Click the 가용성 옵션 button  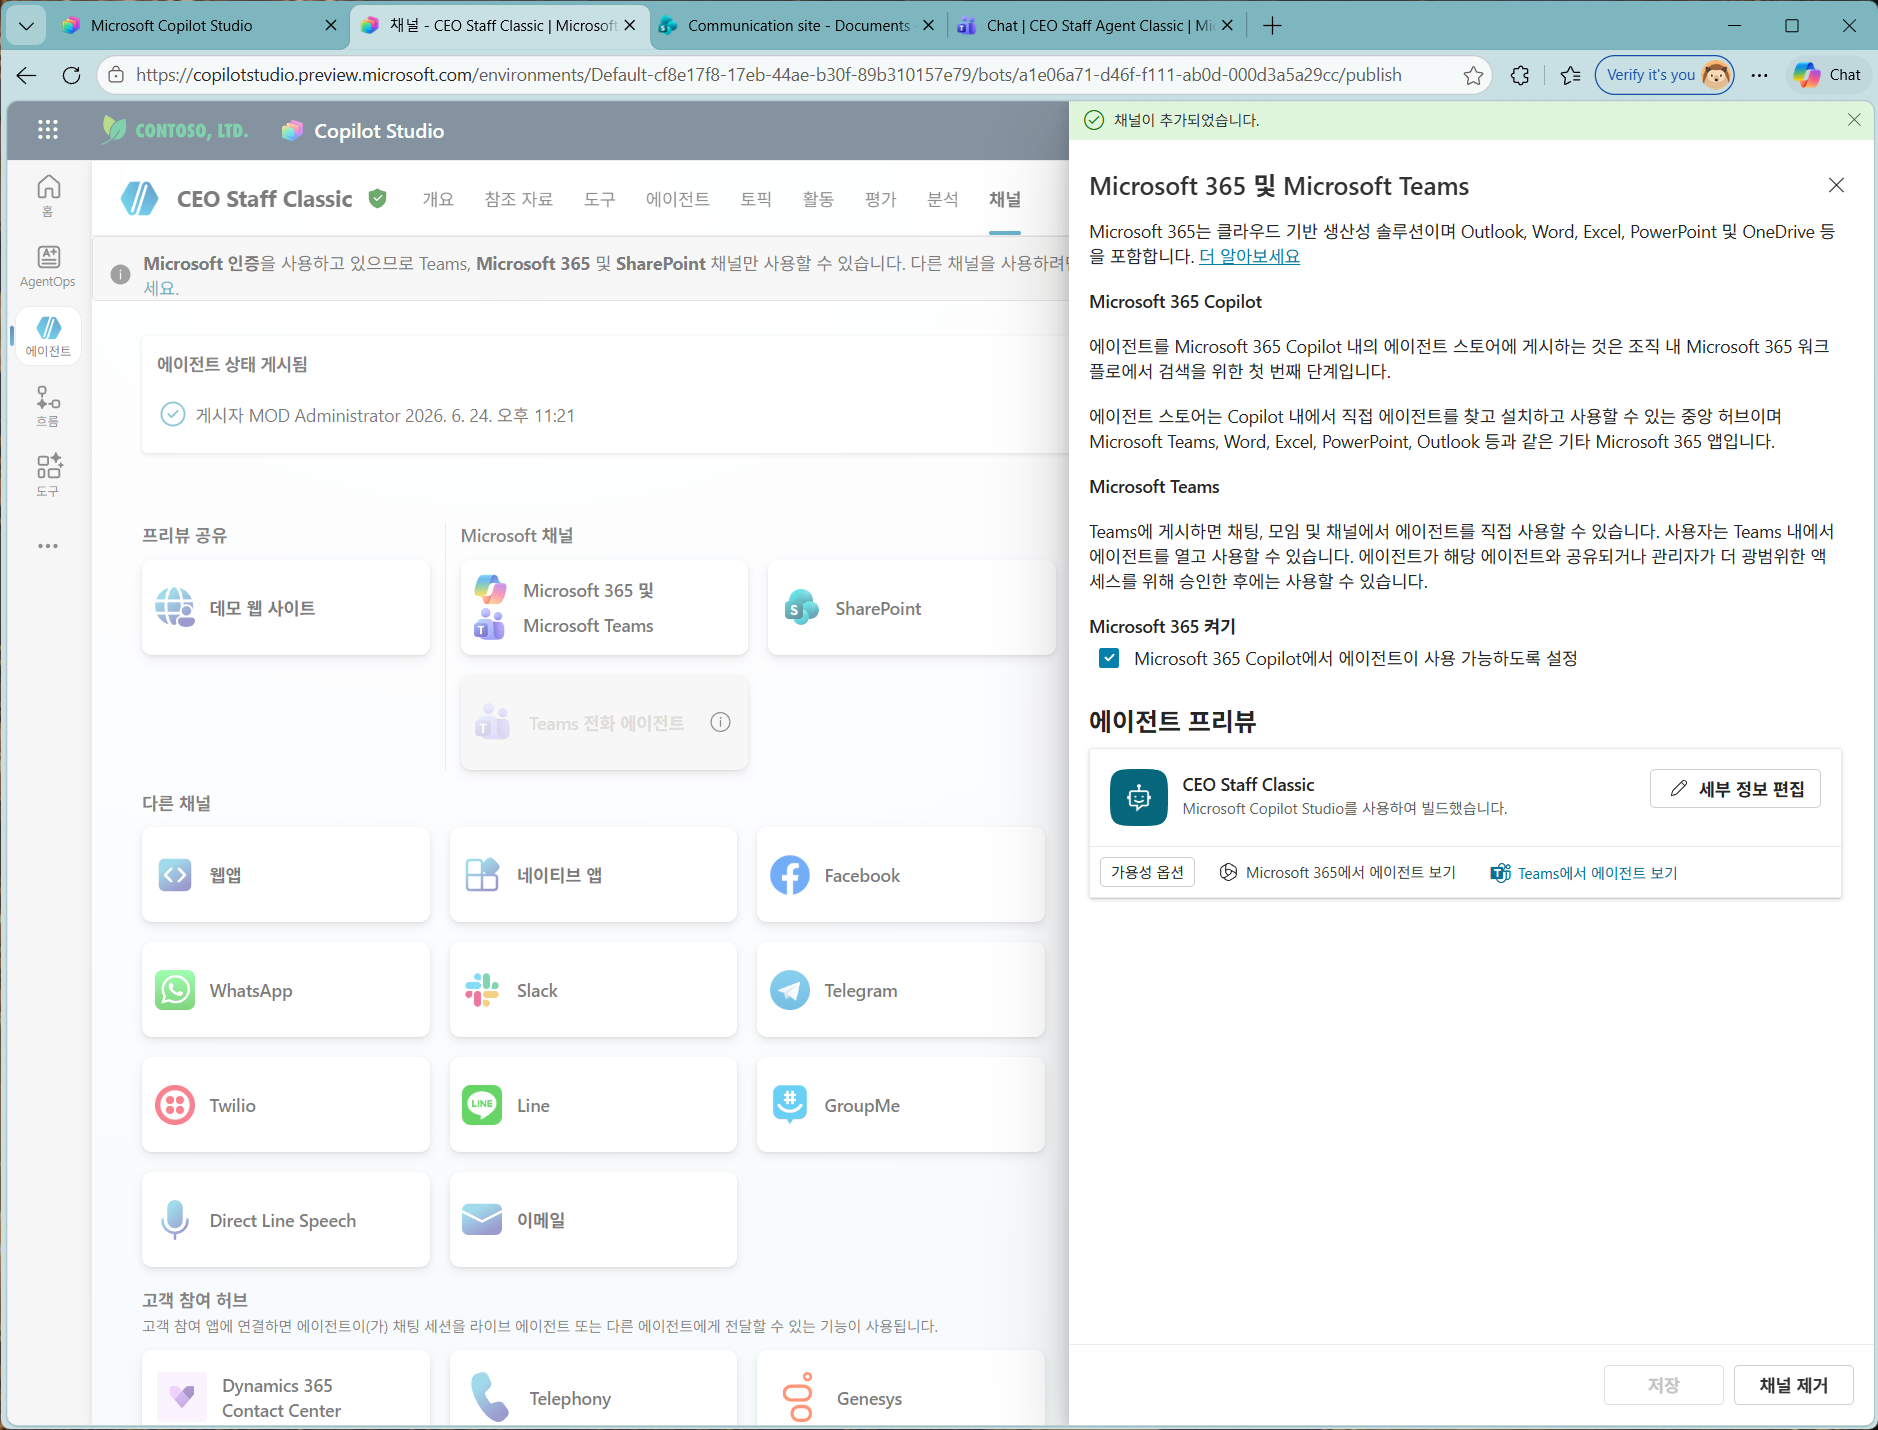[x=1147, y=873]
